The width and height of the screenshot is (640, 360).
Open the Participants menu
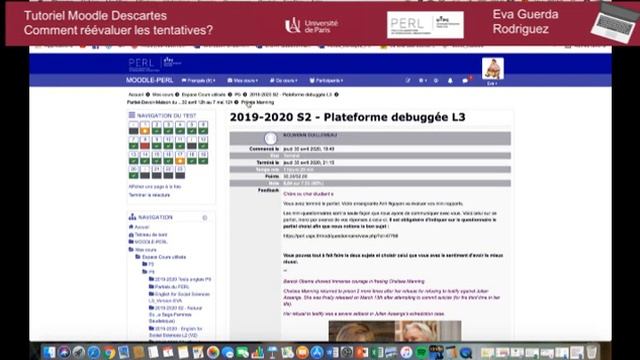(x=326, y=80)
